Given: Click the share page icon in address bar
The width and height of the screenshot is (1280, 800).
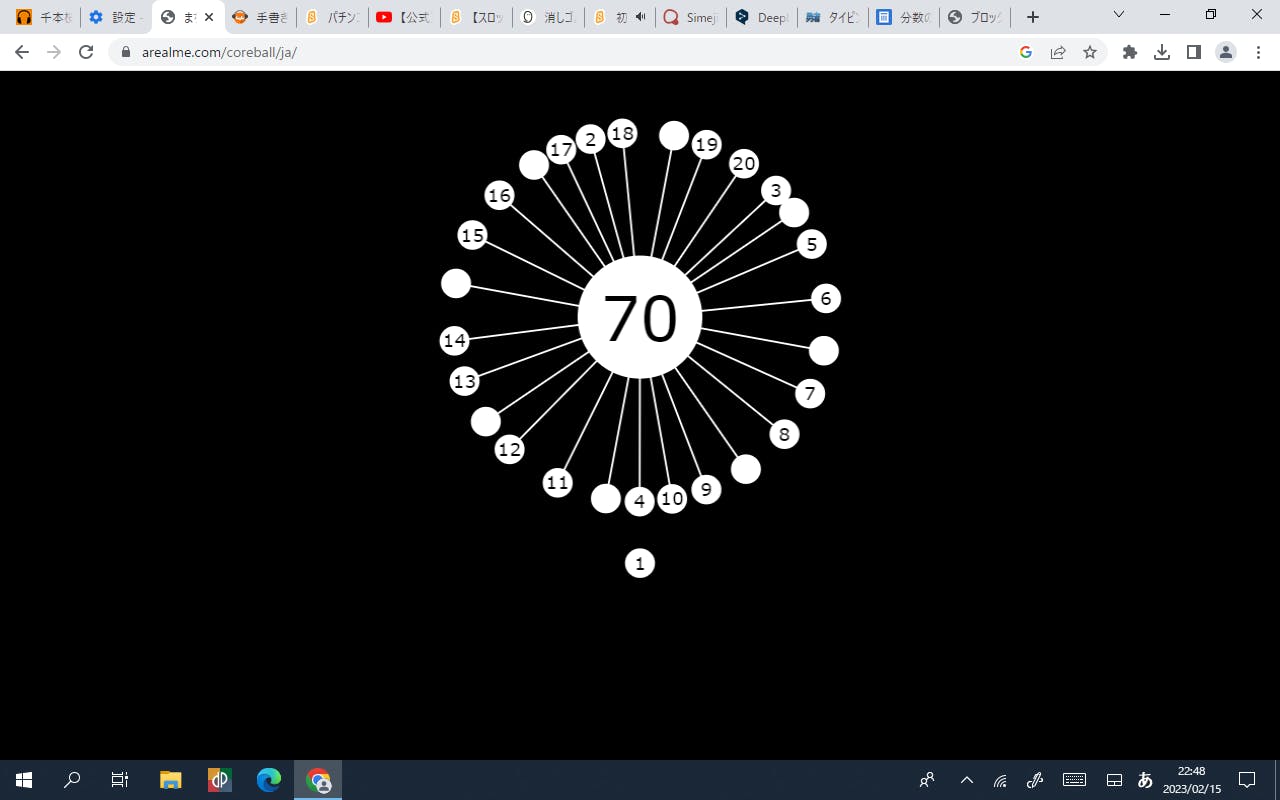Looking at the screenshot, I should pos(1058,52).
